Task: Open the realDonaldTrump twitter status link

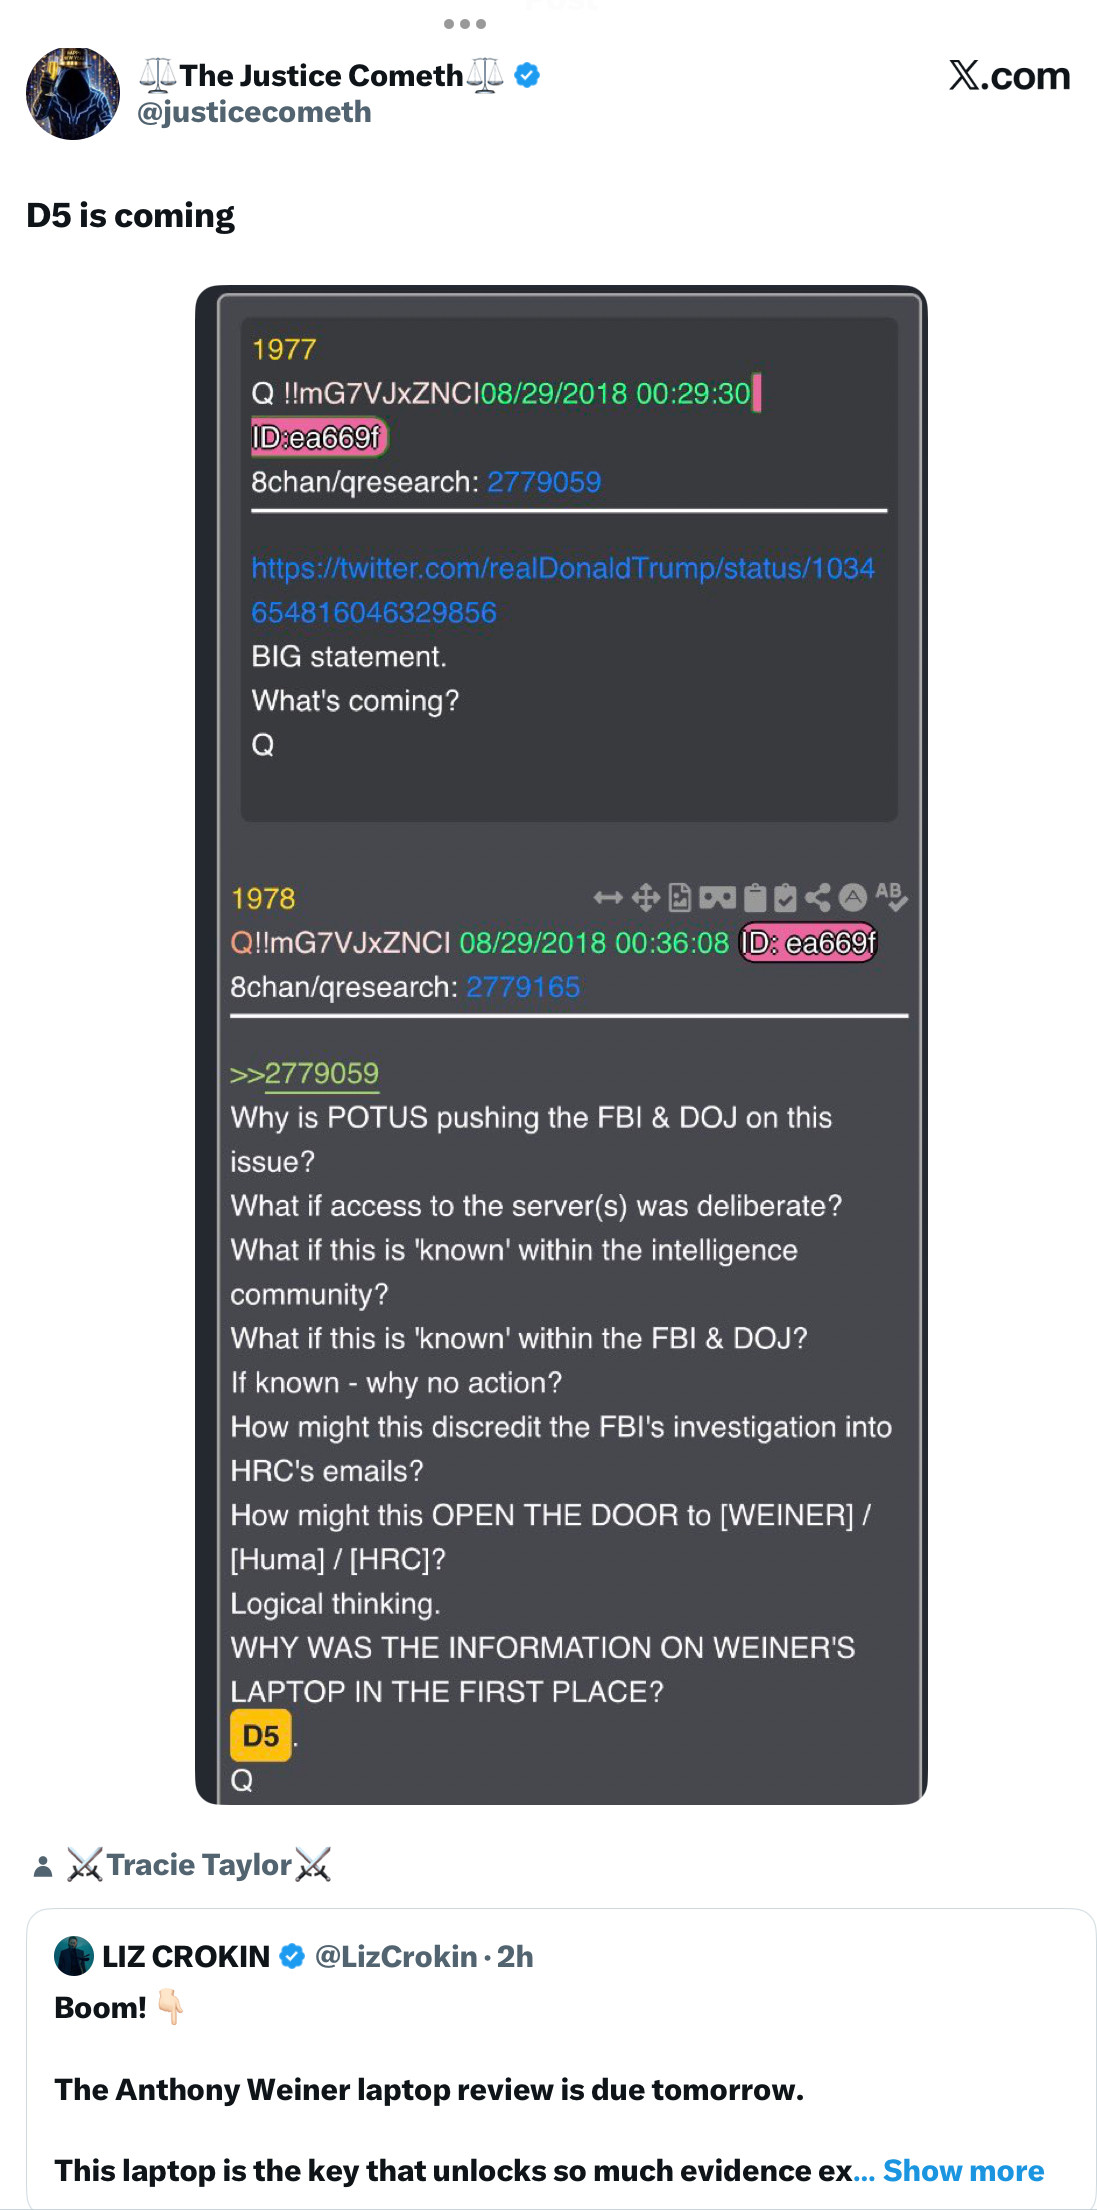Action: click(563, 590)
